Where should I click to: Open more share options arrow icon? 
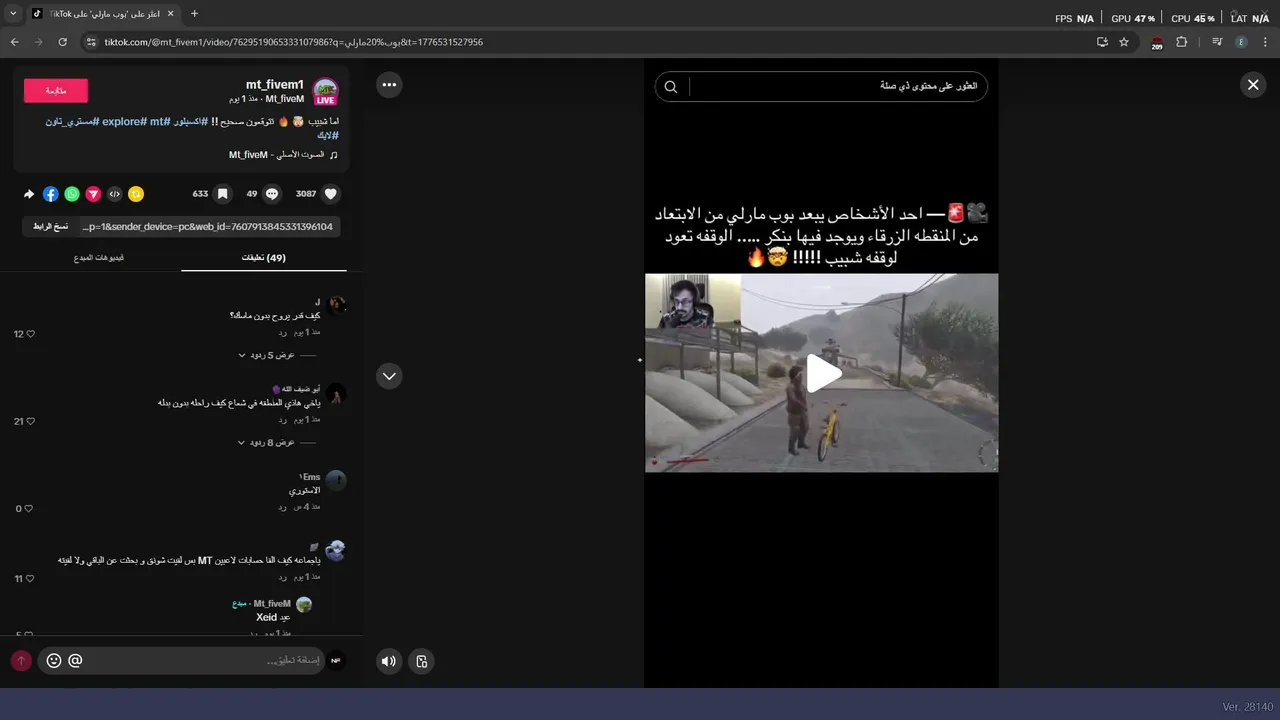click(x=29, y=194)
